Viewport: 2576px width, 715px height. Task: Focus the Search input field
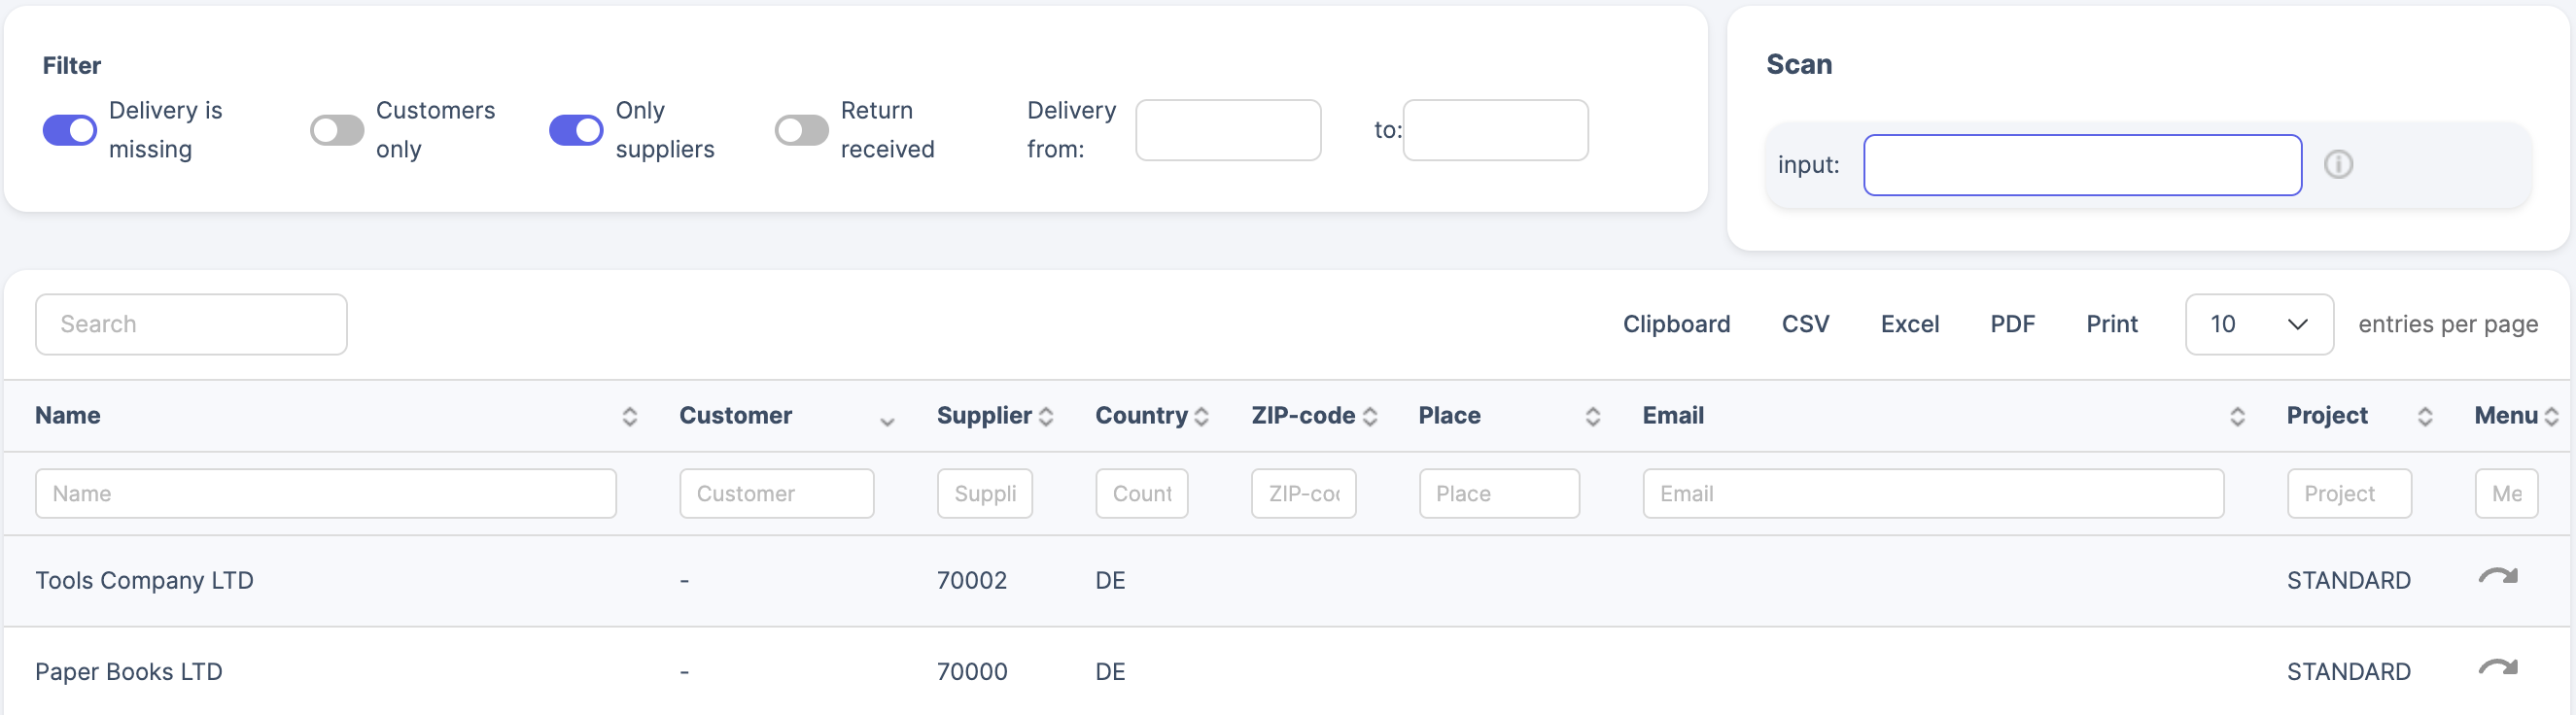(191, 324)
